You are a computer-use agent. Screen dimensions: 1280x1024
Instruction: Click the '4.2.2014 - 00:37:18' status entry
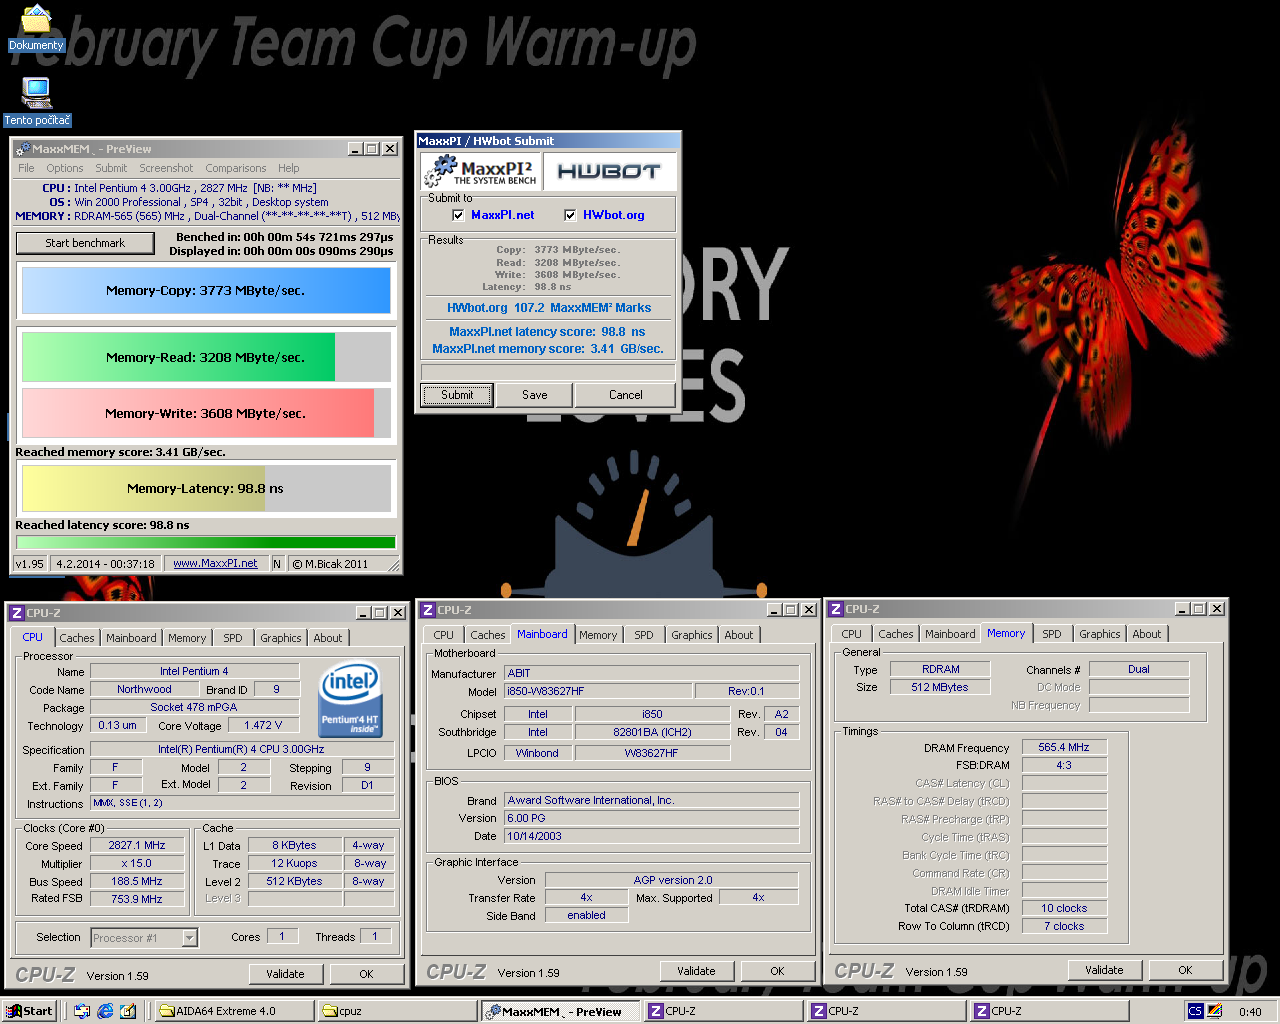tap(106, 564)
